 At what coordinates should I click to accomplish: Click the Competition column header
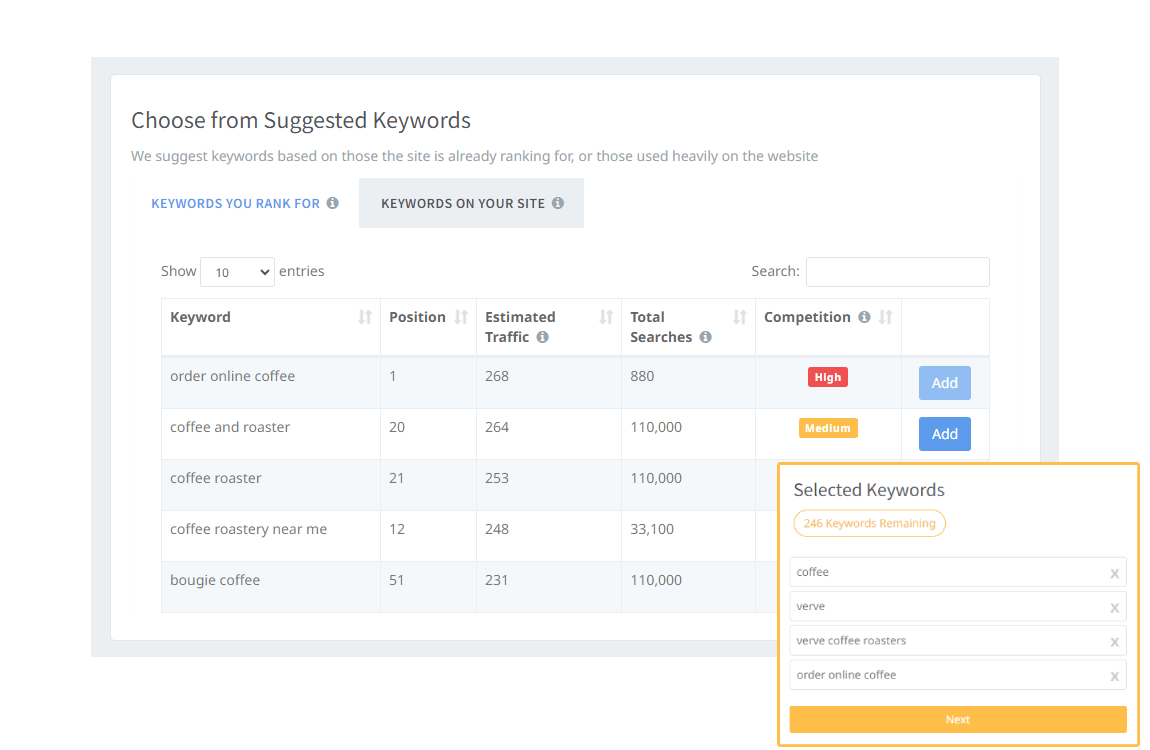point(828,327)
